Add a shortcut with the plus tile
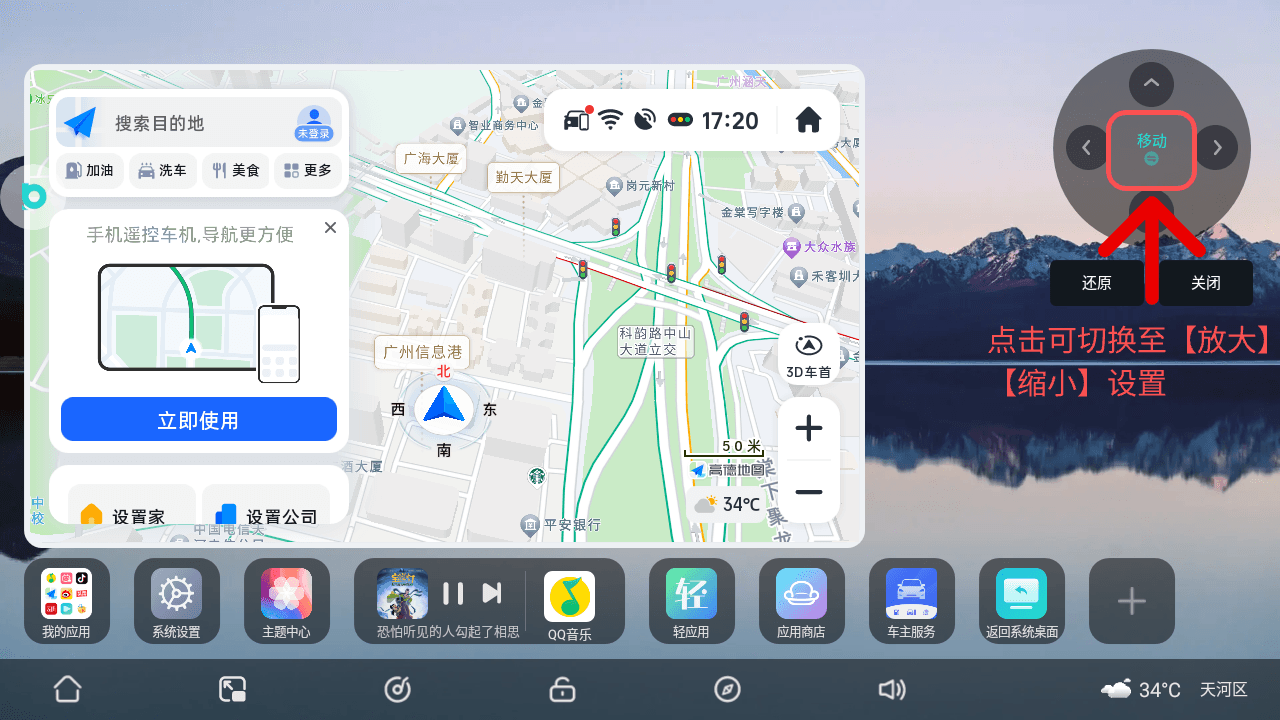The height and width of the screenshot is (720, 1280). click(x=1132, y=601)
